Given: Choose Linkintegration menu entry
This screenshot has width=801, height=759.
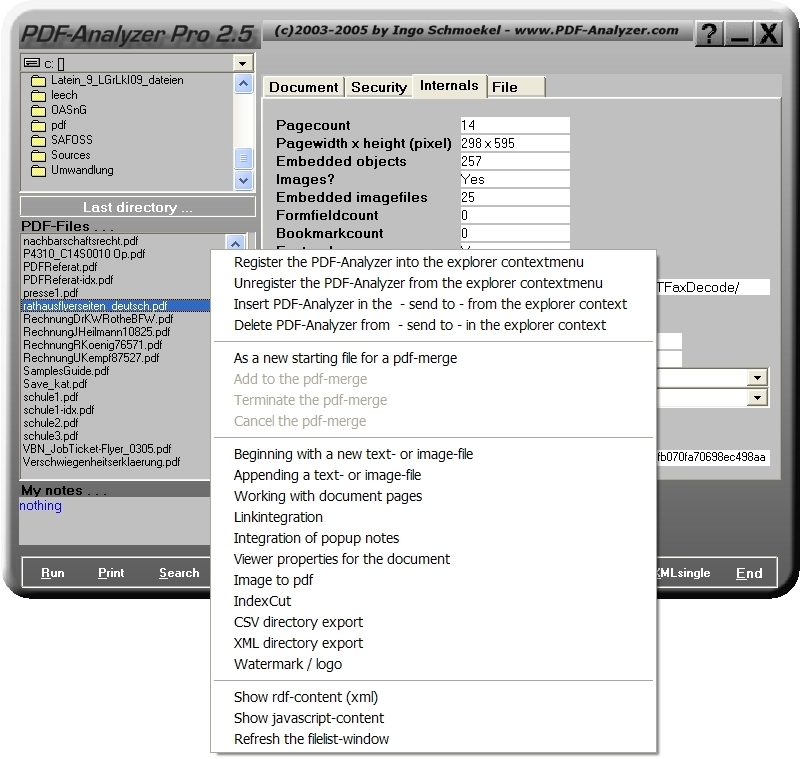Looking at the screenshot, I should pos(433,517).
